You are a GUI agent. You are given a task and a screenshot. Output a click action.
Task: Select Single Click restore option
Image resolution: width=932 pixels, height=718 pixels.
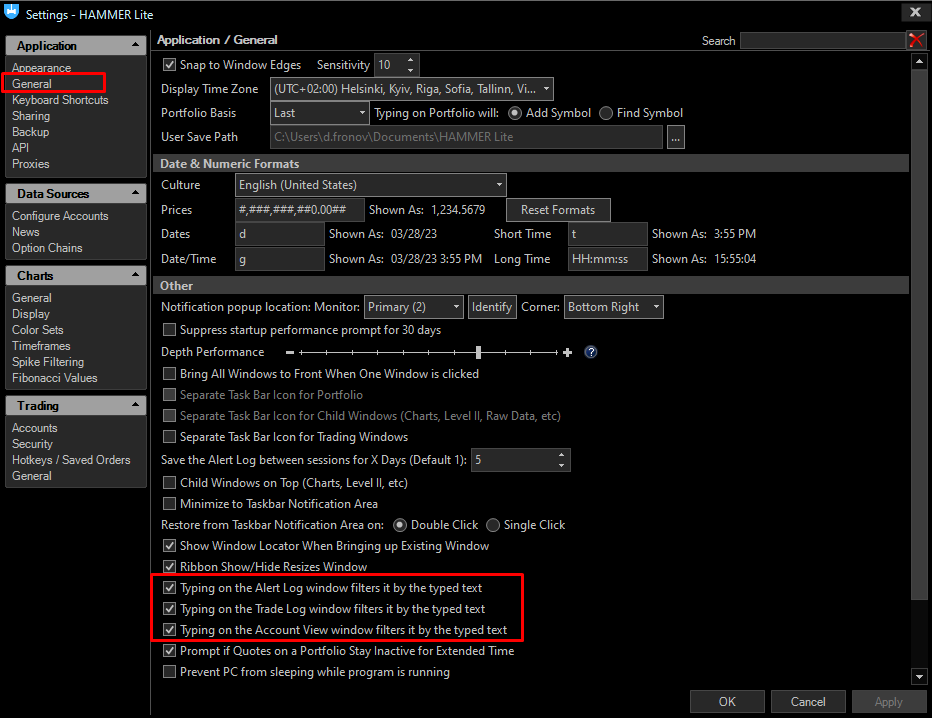493,525
